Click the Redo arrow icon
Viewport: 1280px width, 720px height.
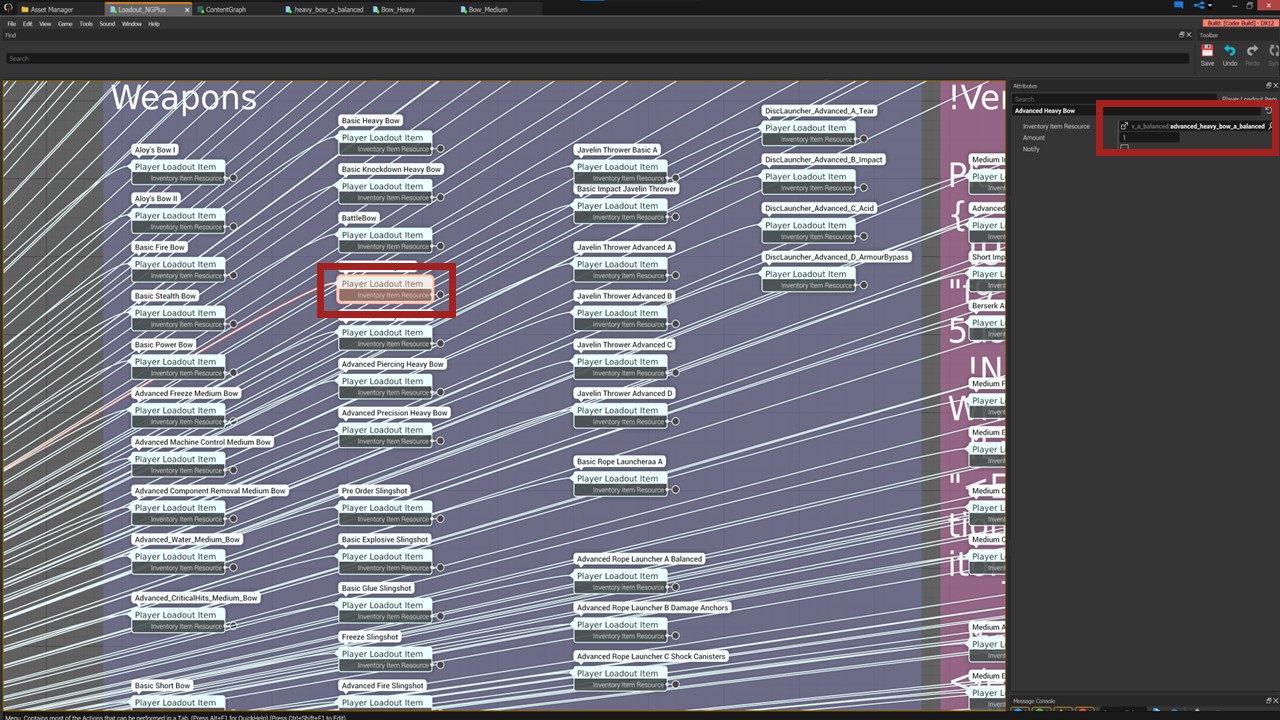(1252, 51)
